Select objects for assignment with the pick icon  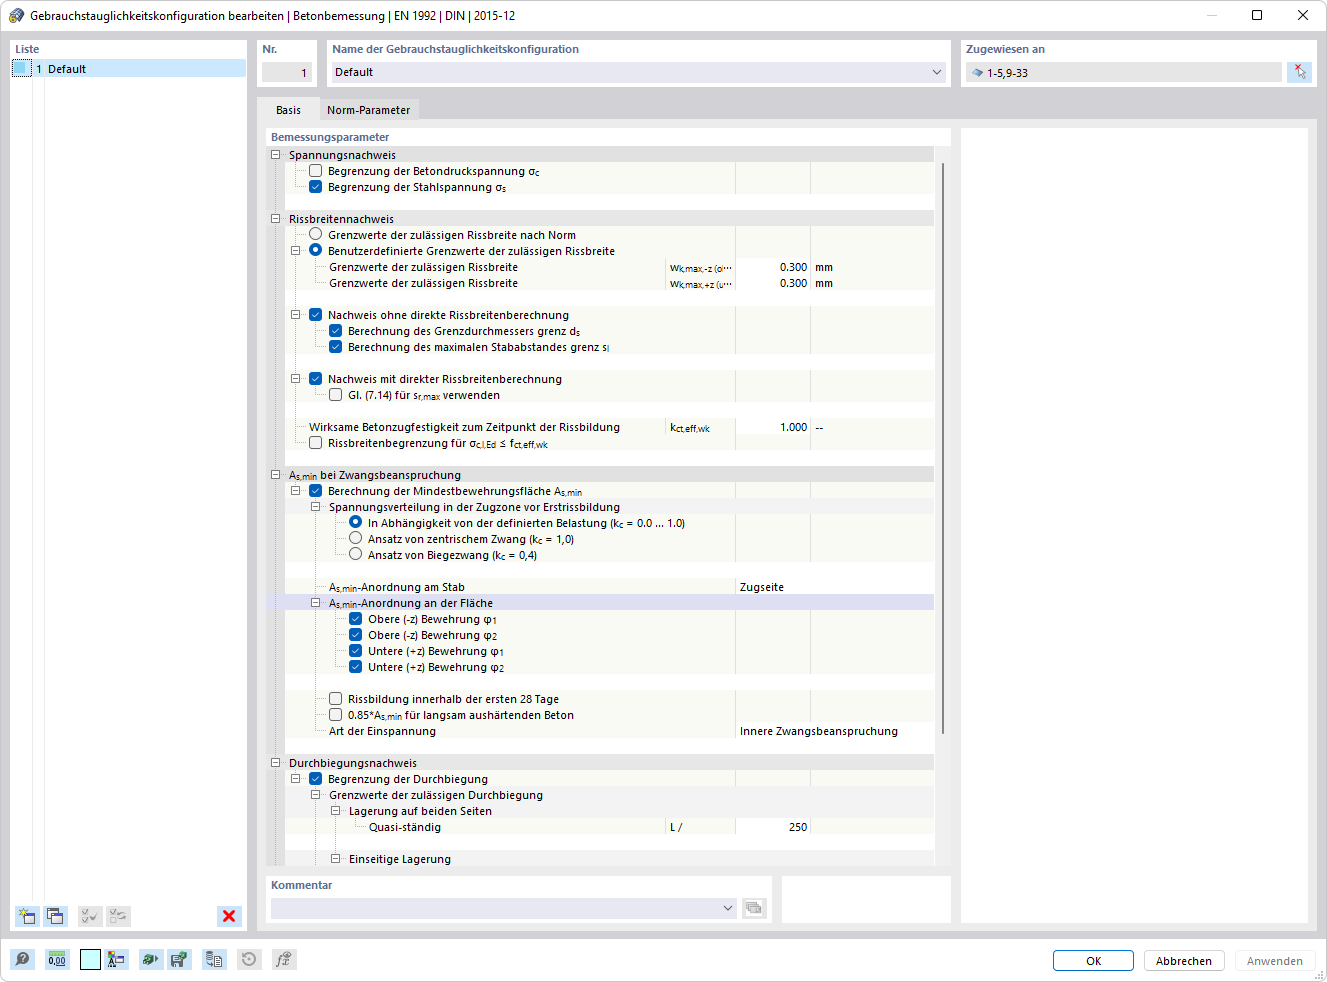(1299, 71)
